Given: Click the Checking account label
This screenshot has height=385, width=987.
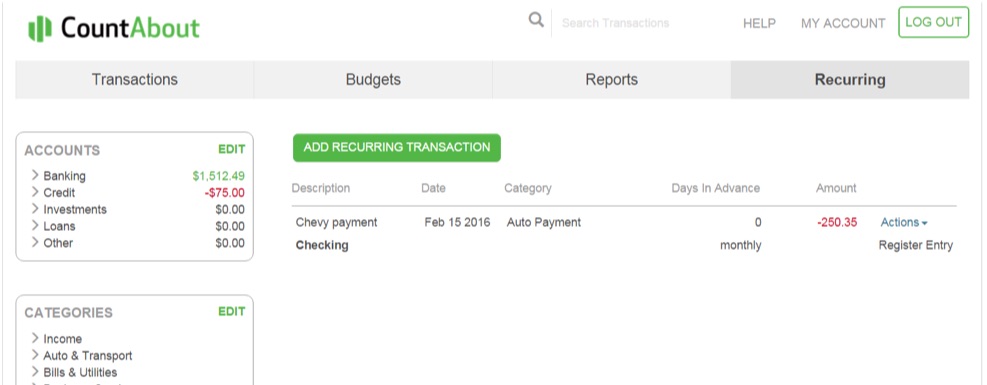Looking at the screenshot, I should 322,245.
